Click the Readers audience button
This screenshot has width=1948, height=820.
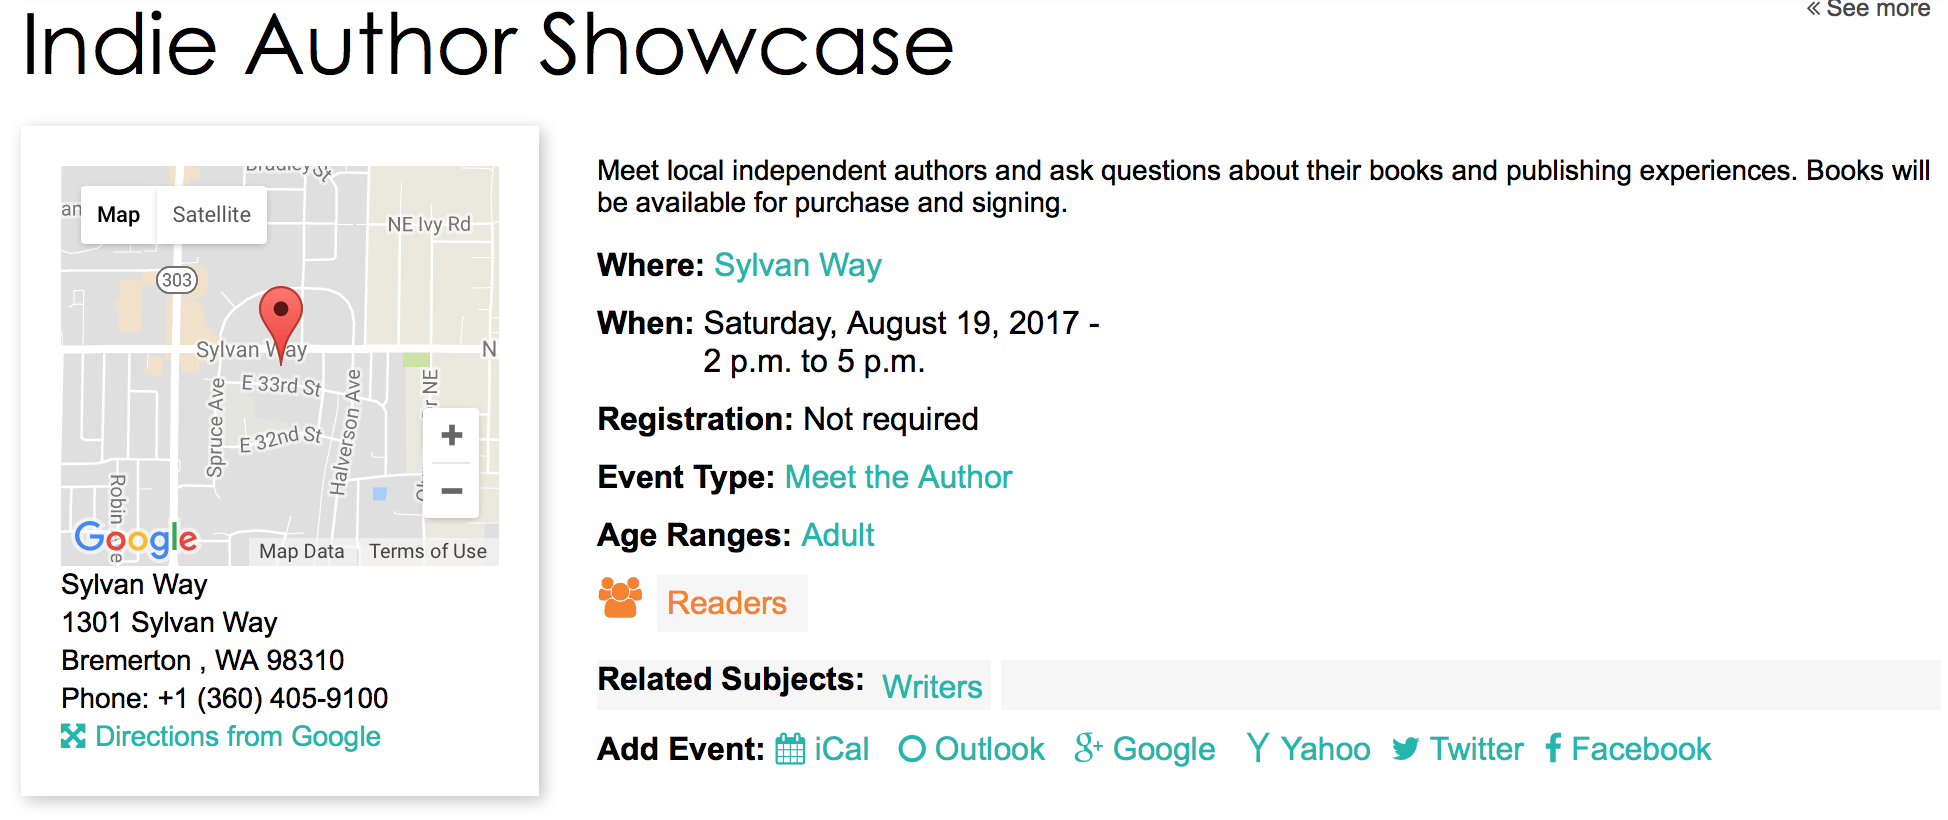click(x=727, y=603)
